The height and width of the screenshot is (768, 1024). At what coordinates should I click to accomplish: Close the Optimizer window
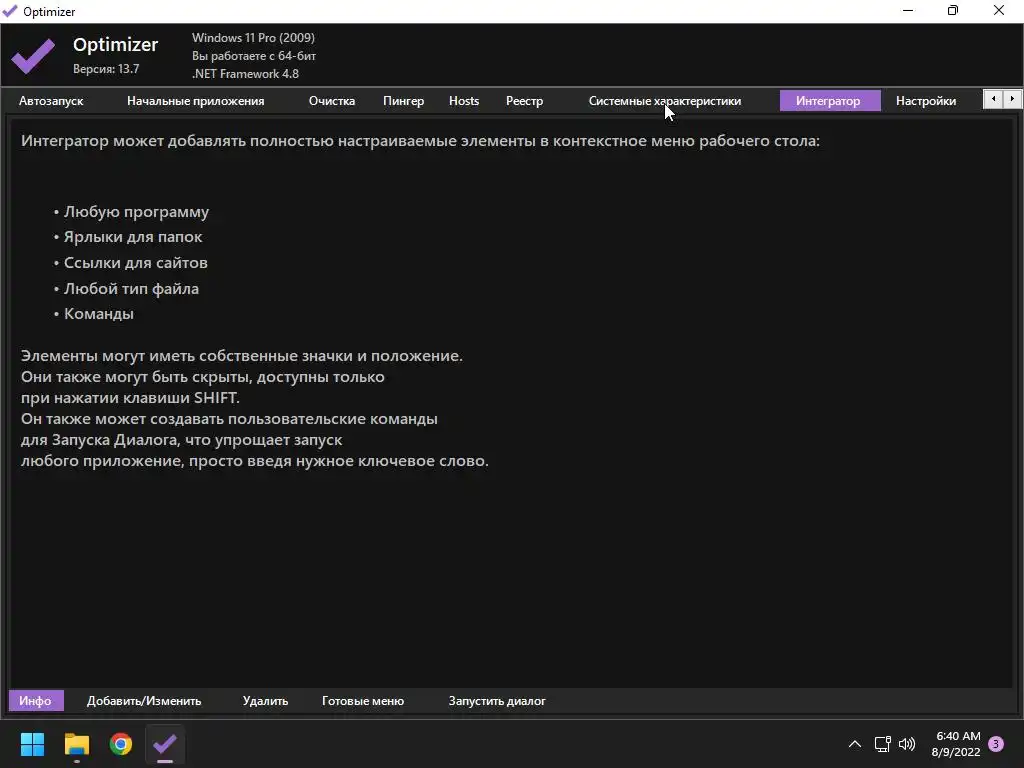999,10
